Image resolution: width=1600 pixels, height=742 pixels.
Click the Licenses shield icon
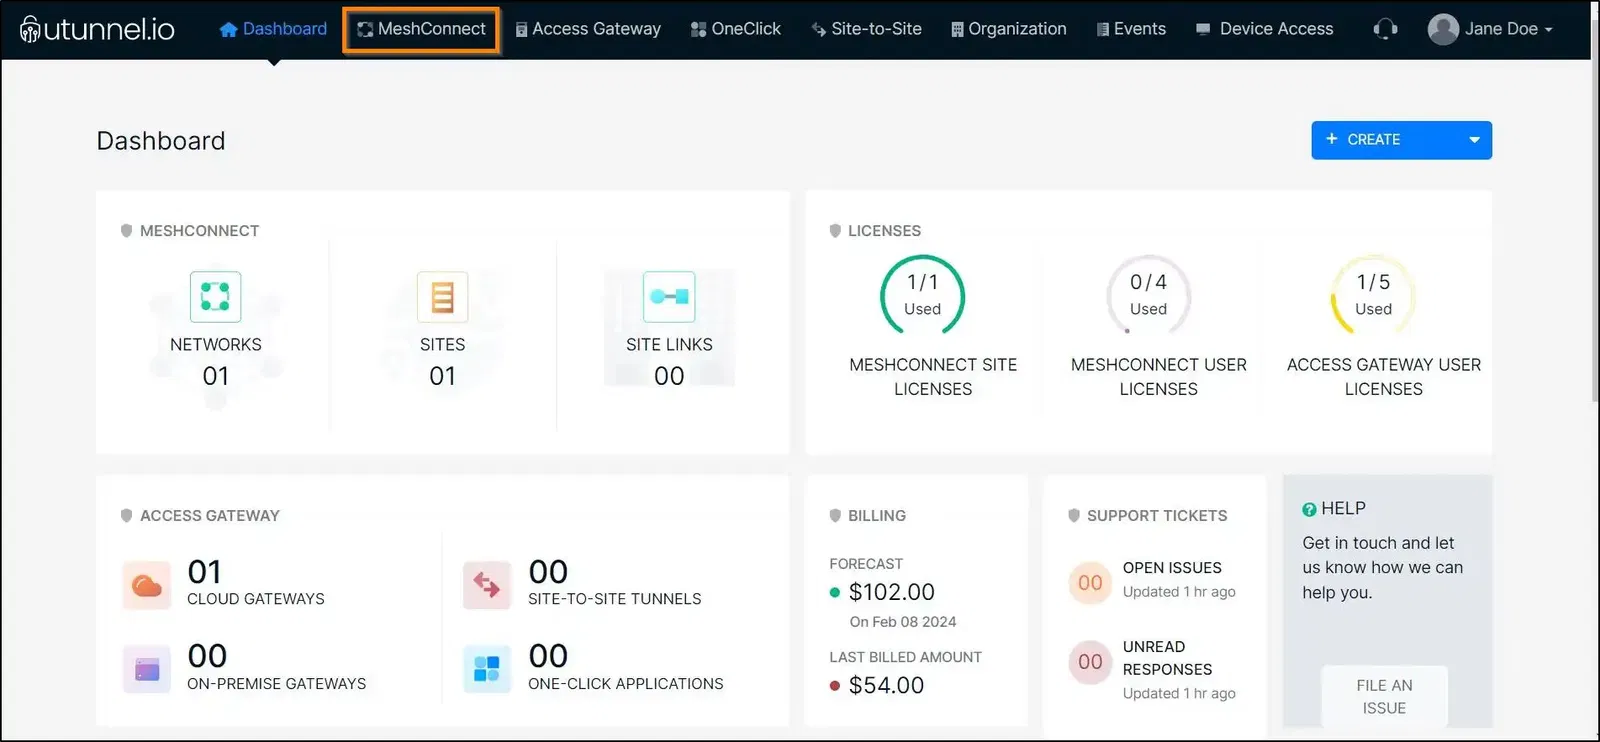[835, 231]
